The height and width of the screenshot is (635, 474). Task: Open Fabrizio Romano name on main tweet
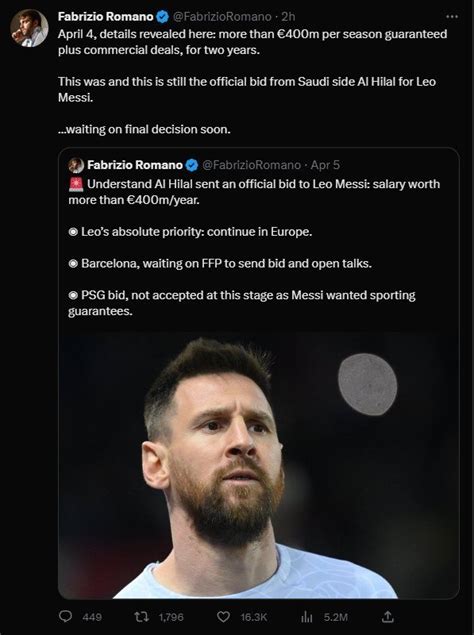pos(106,17)
